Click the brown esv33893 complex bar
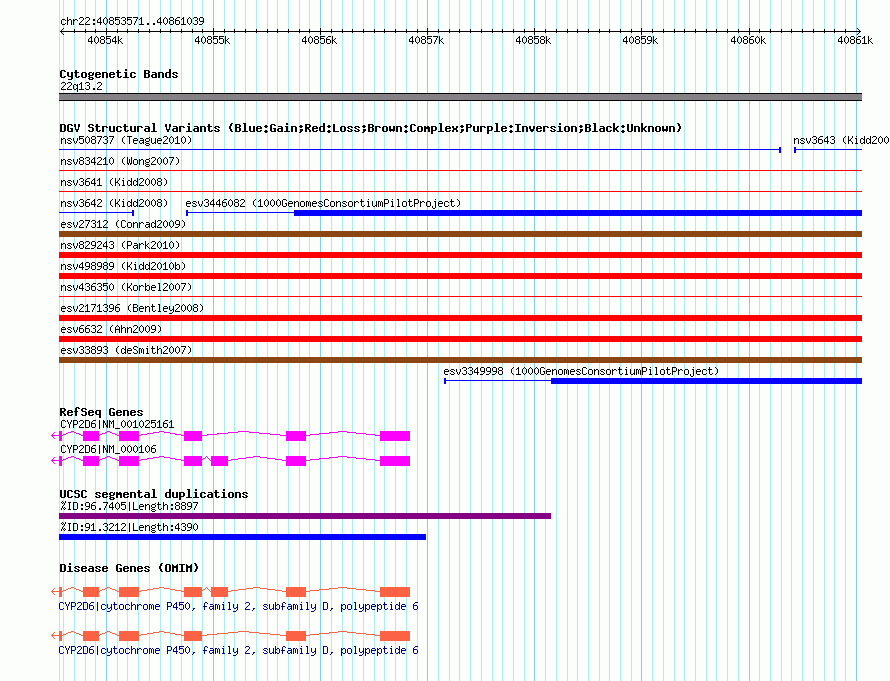 (x=460, y=360)
